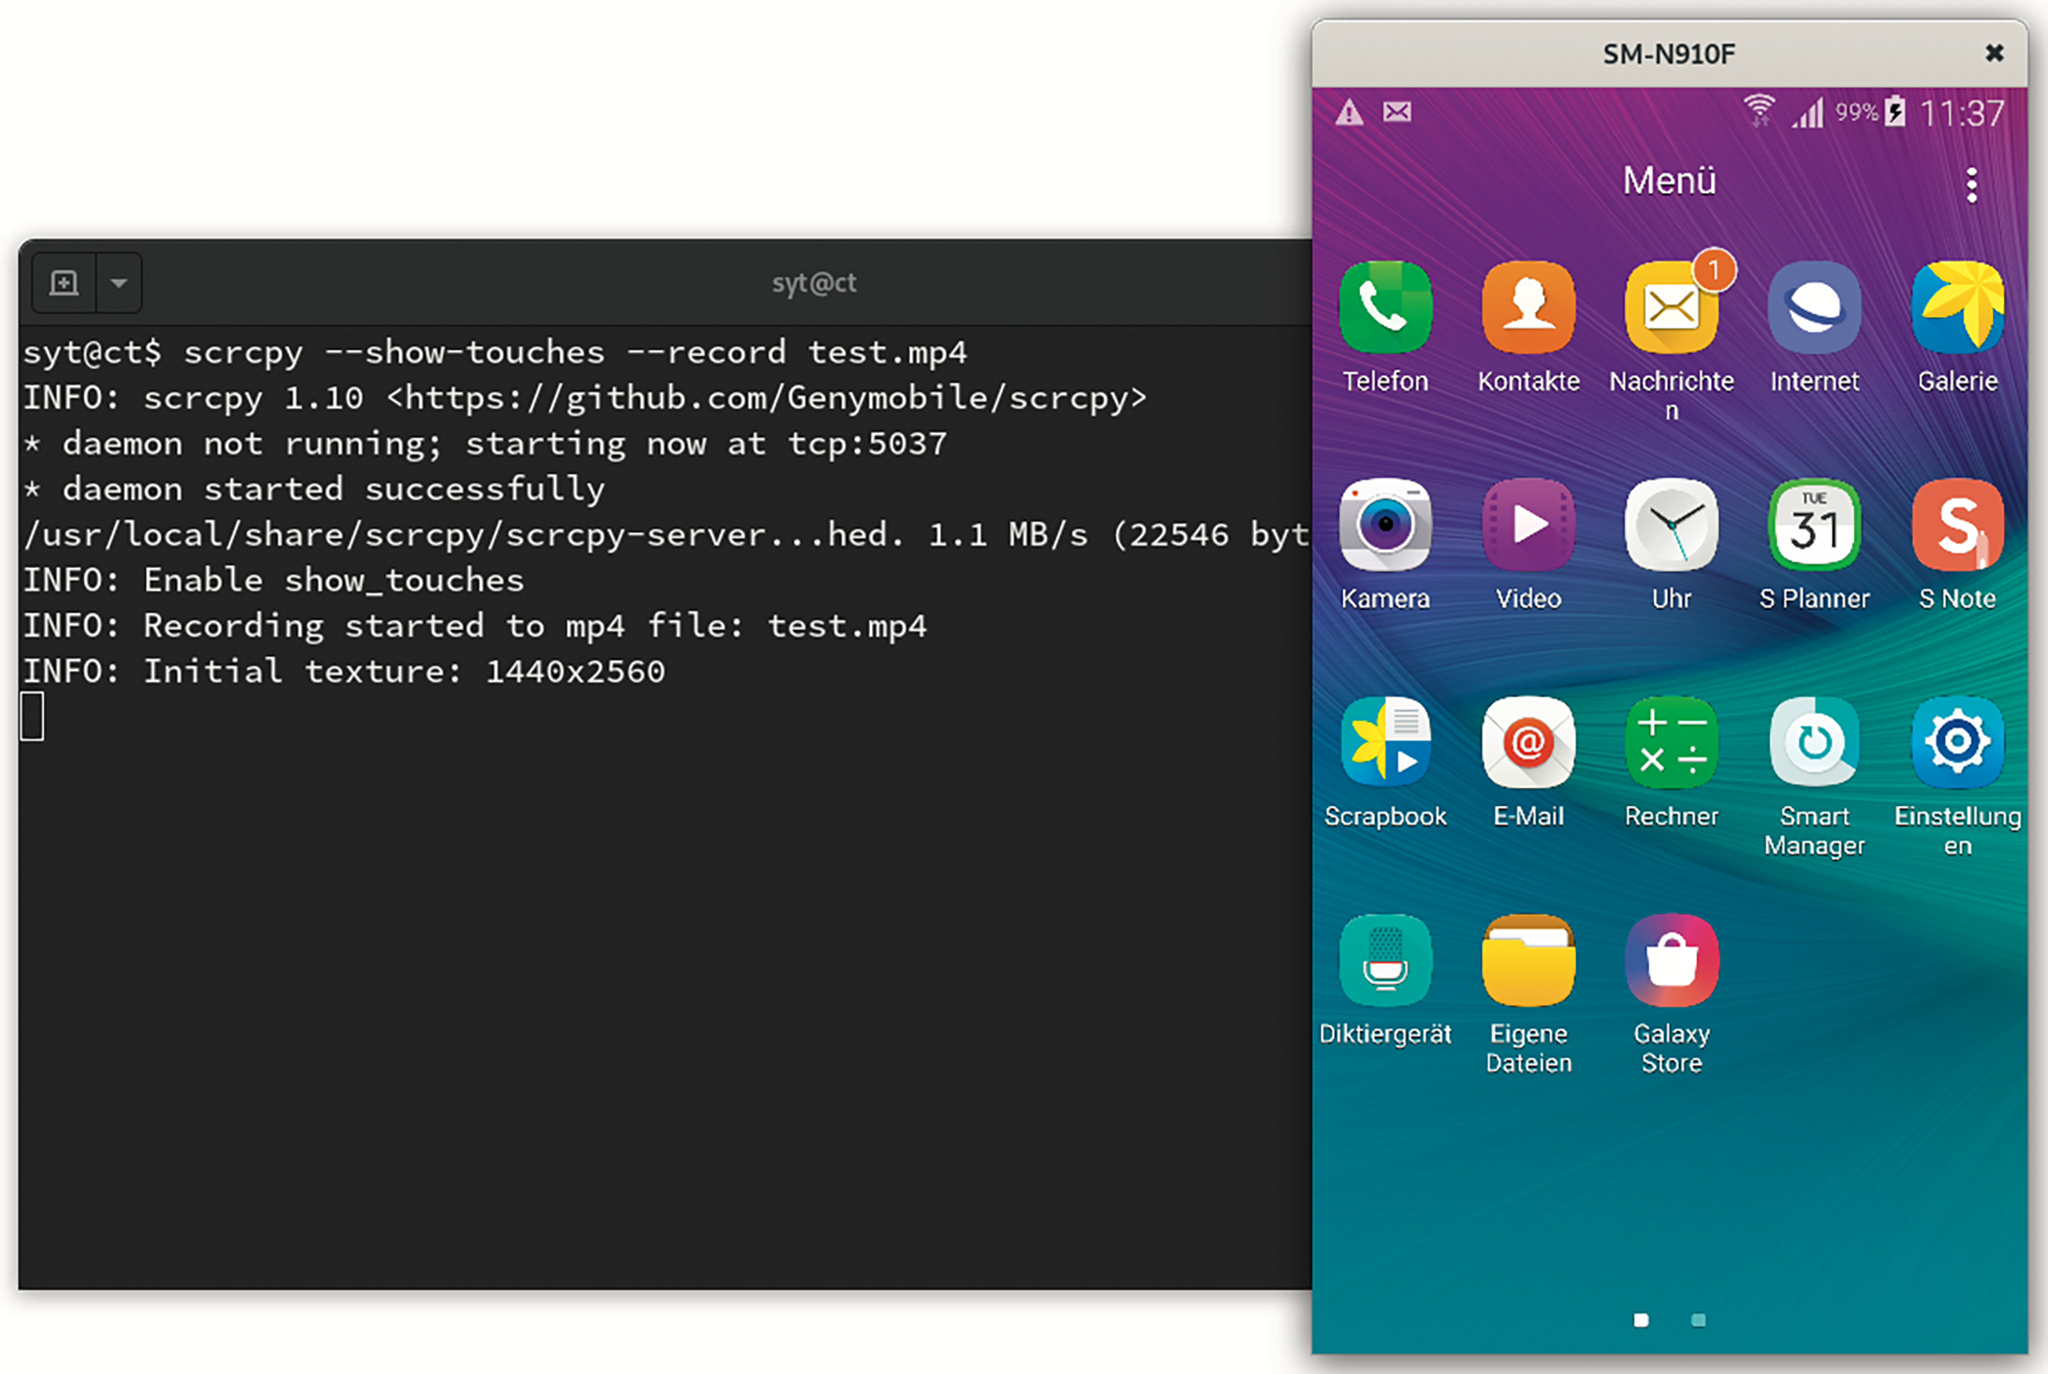This screenshot has height=1374, width=2048.
Task: Launch the Galerie app
Action: 1957,307
